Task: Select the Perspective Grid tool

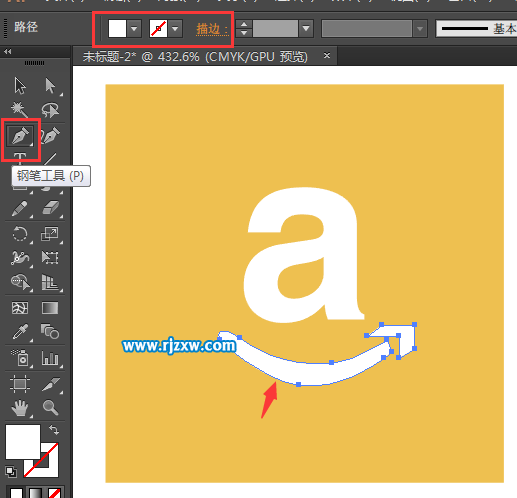Action: point(50,283)
